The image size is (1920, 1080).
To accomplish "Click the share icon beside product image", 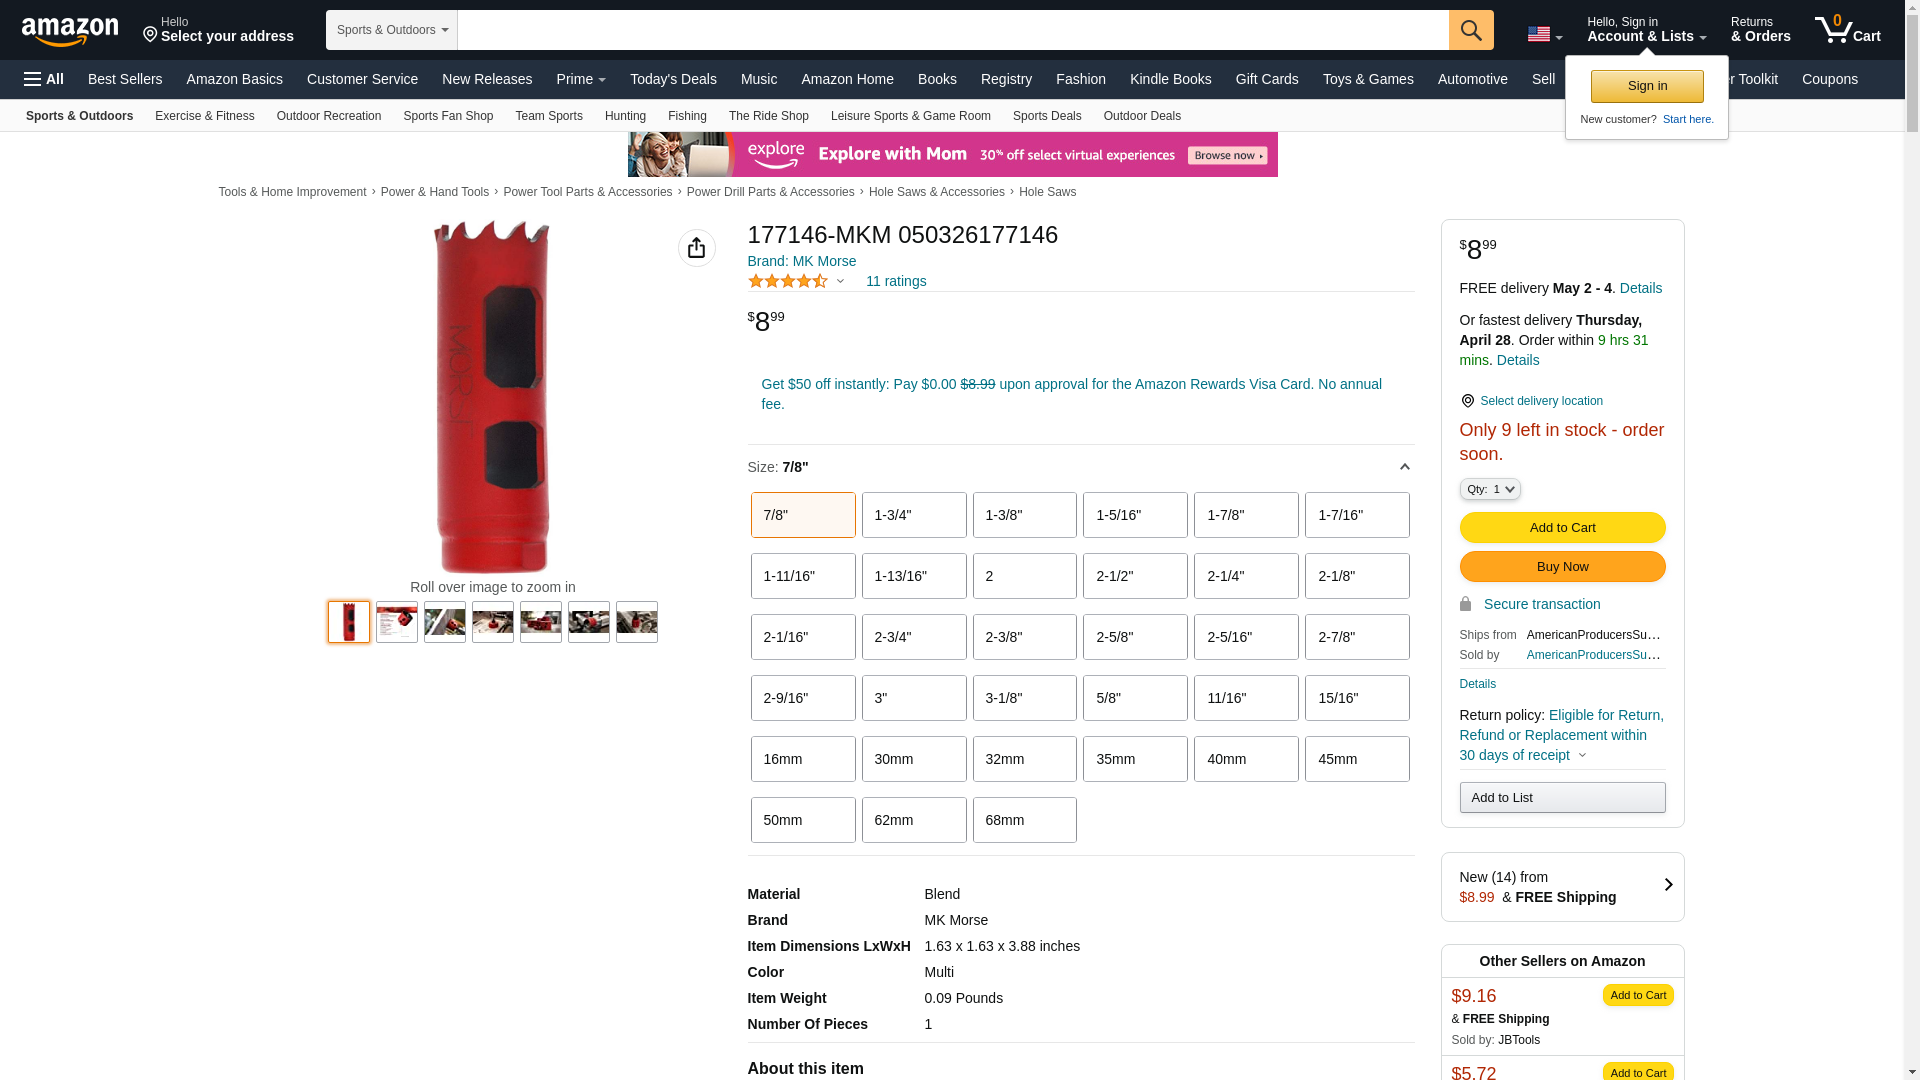I will click(697, 248).
